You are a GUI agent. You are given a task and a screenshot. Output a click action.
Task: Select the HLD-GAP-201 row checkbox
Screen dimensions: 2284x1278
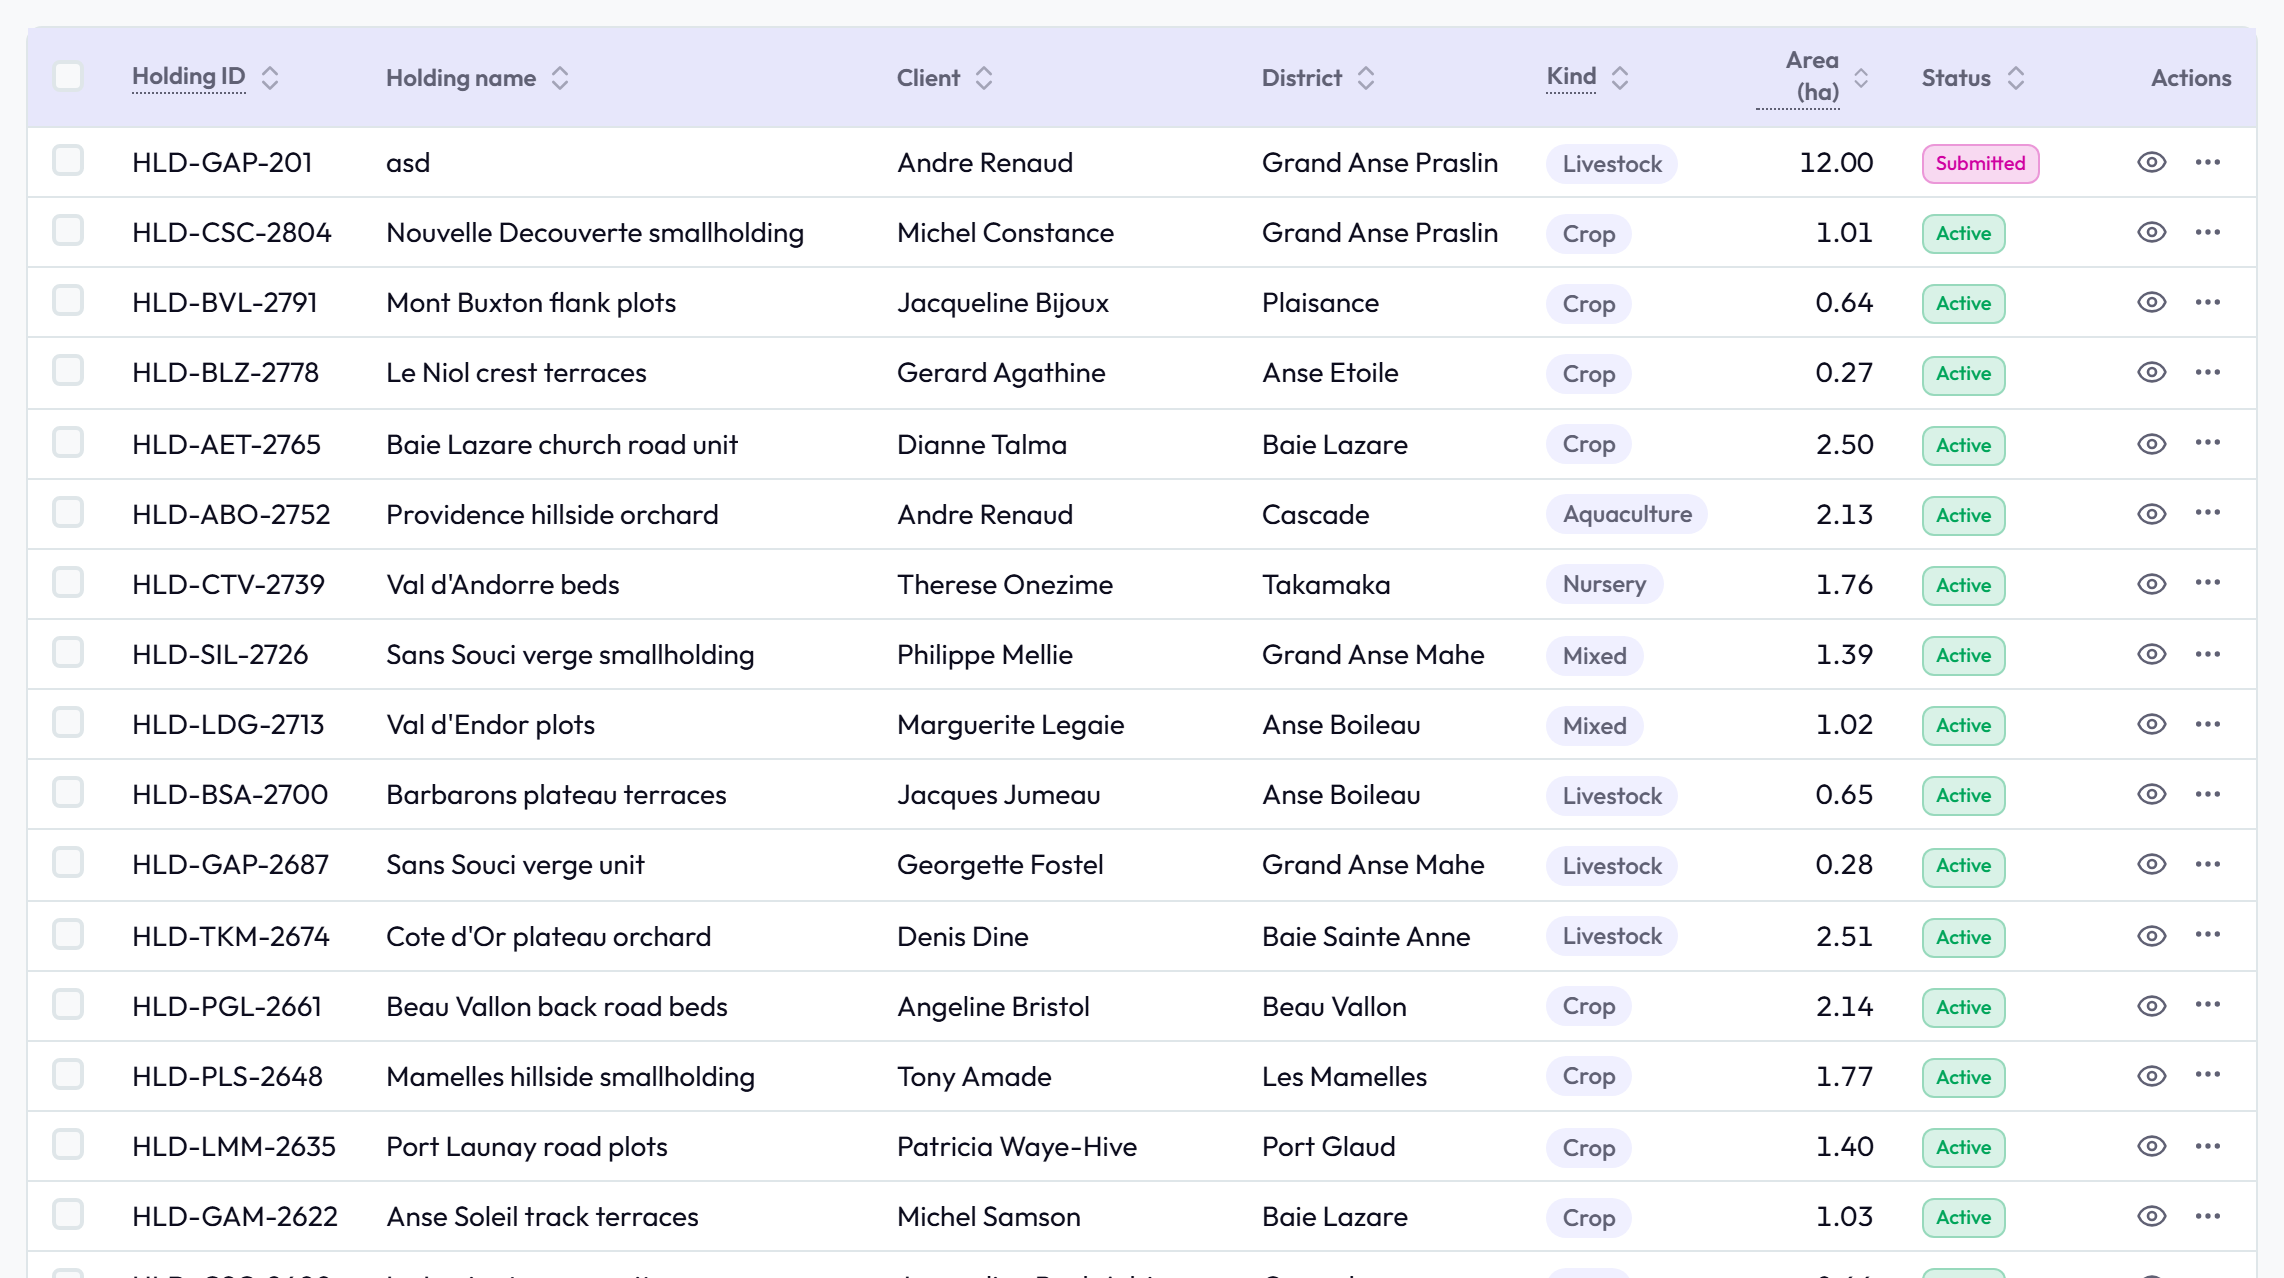(68, 160)
